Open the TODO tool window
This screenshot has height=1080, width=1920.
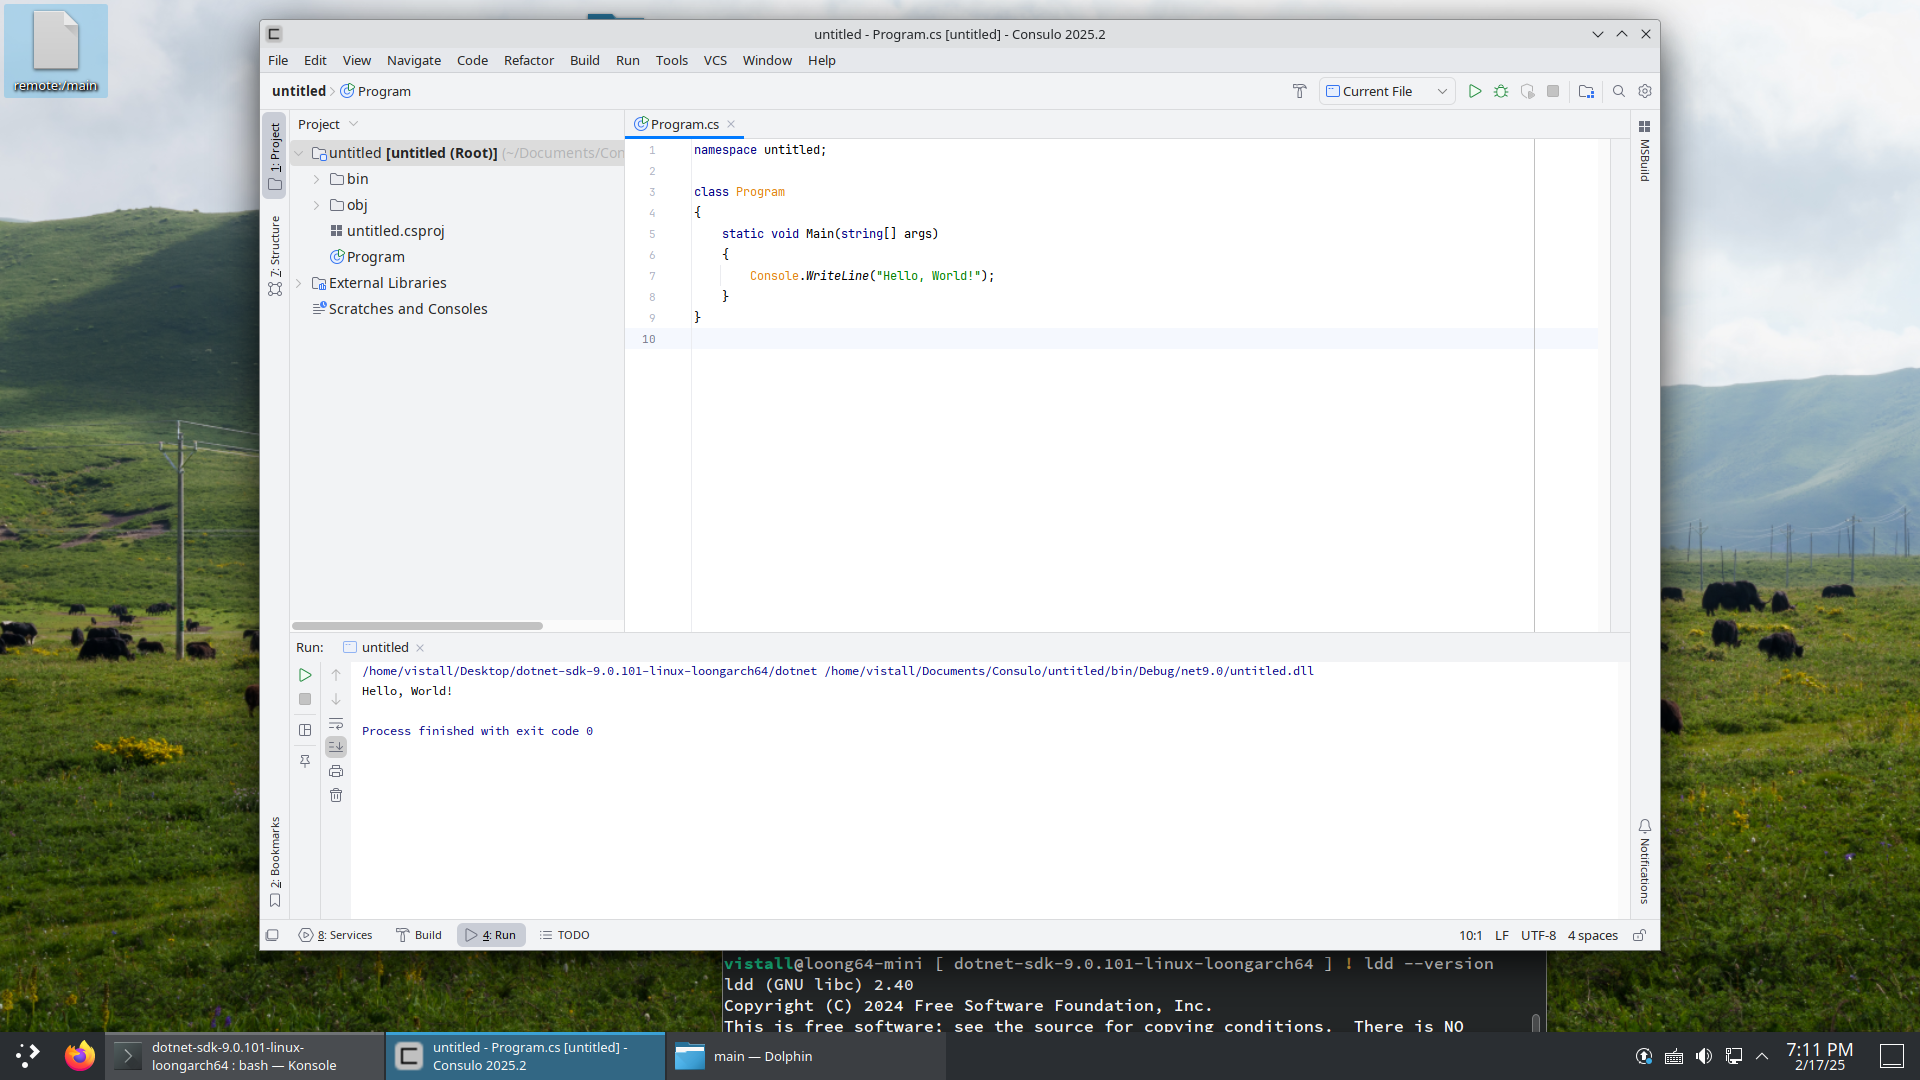(565, 935)
